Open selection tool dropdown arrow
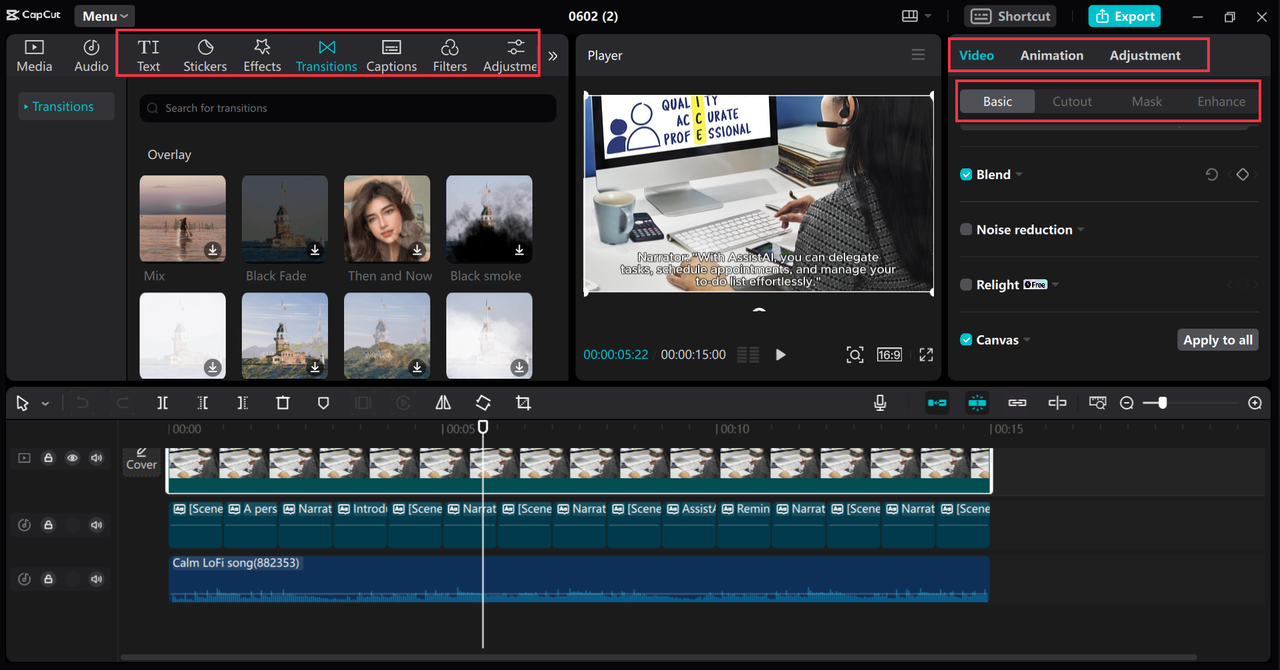Screen dimensions: 1280x670 [45, 404]
